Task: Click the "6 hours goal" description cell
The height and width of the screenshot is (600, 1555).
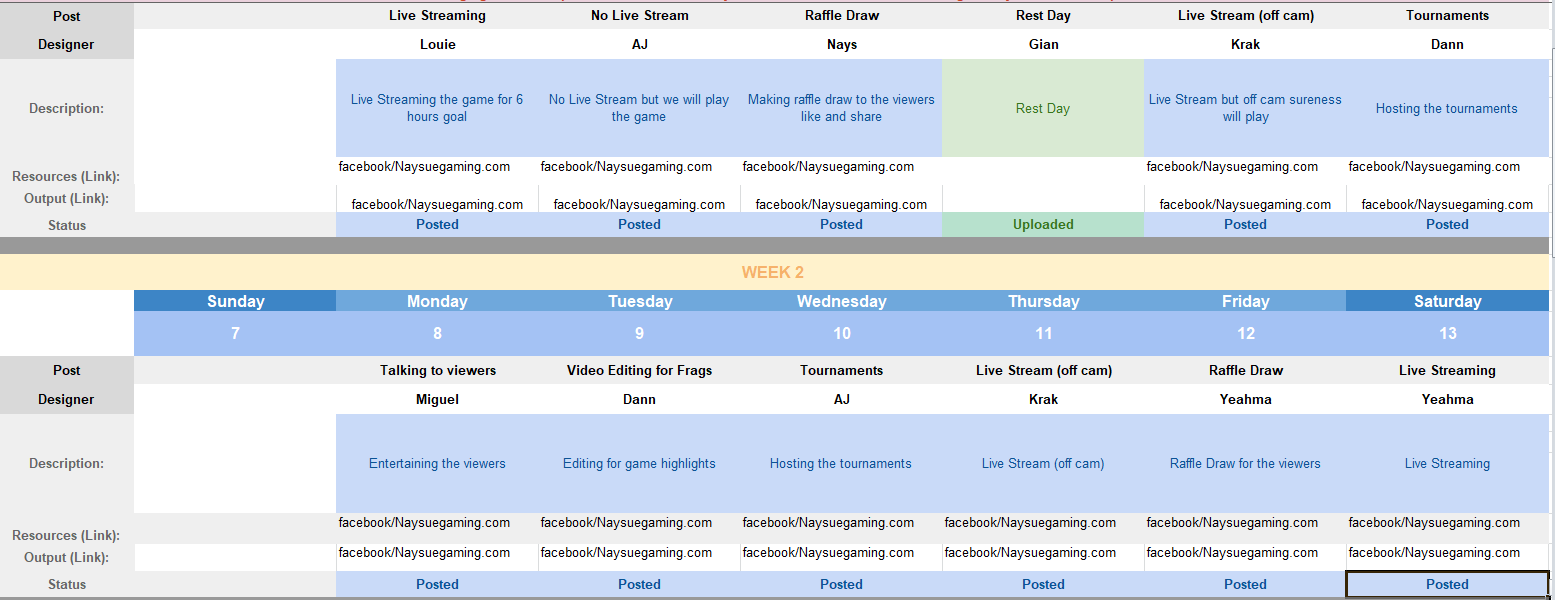Action: tap(437, 108)
